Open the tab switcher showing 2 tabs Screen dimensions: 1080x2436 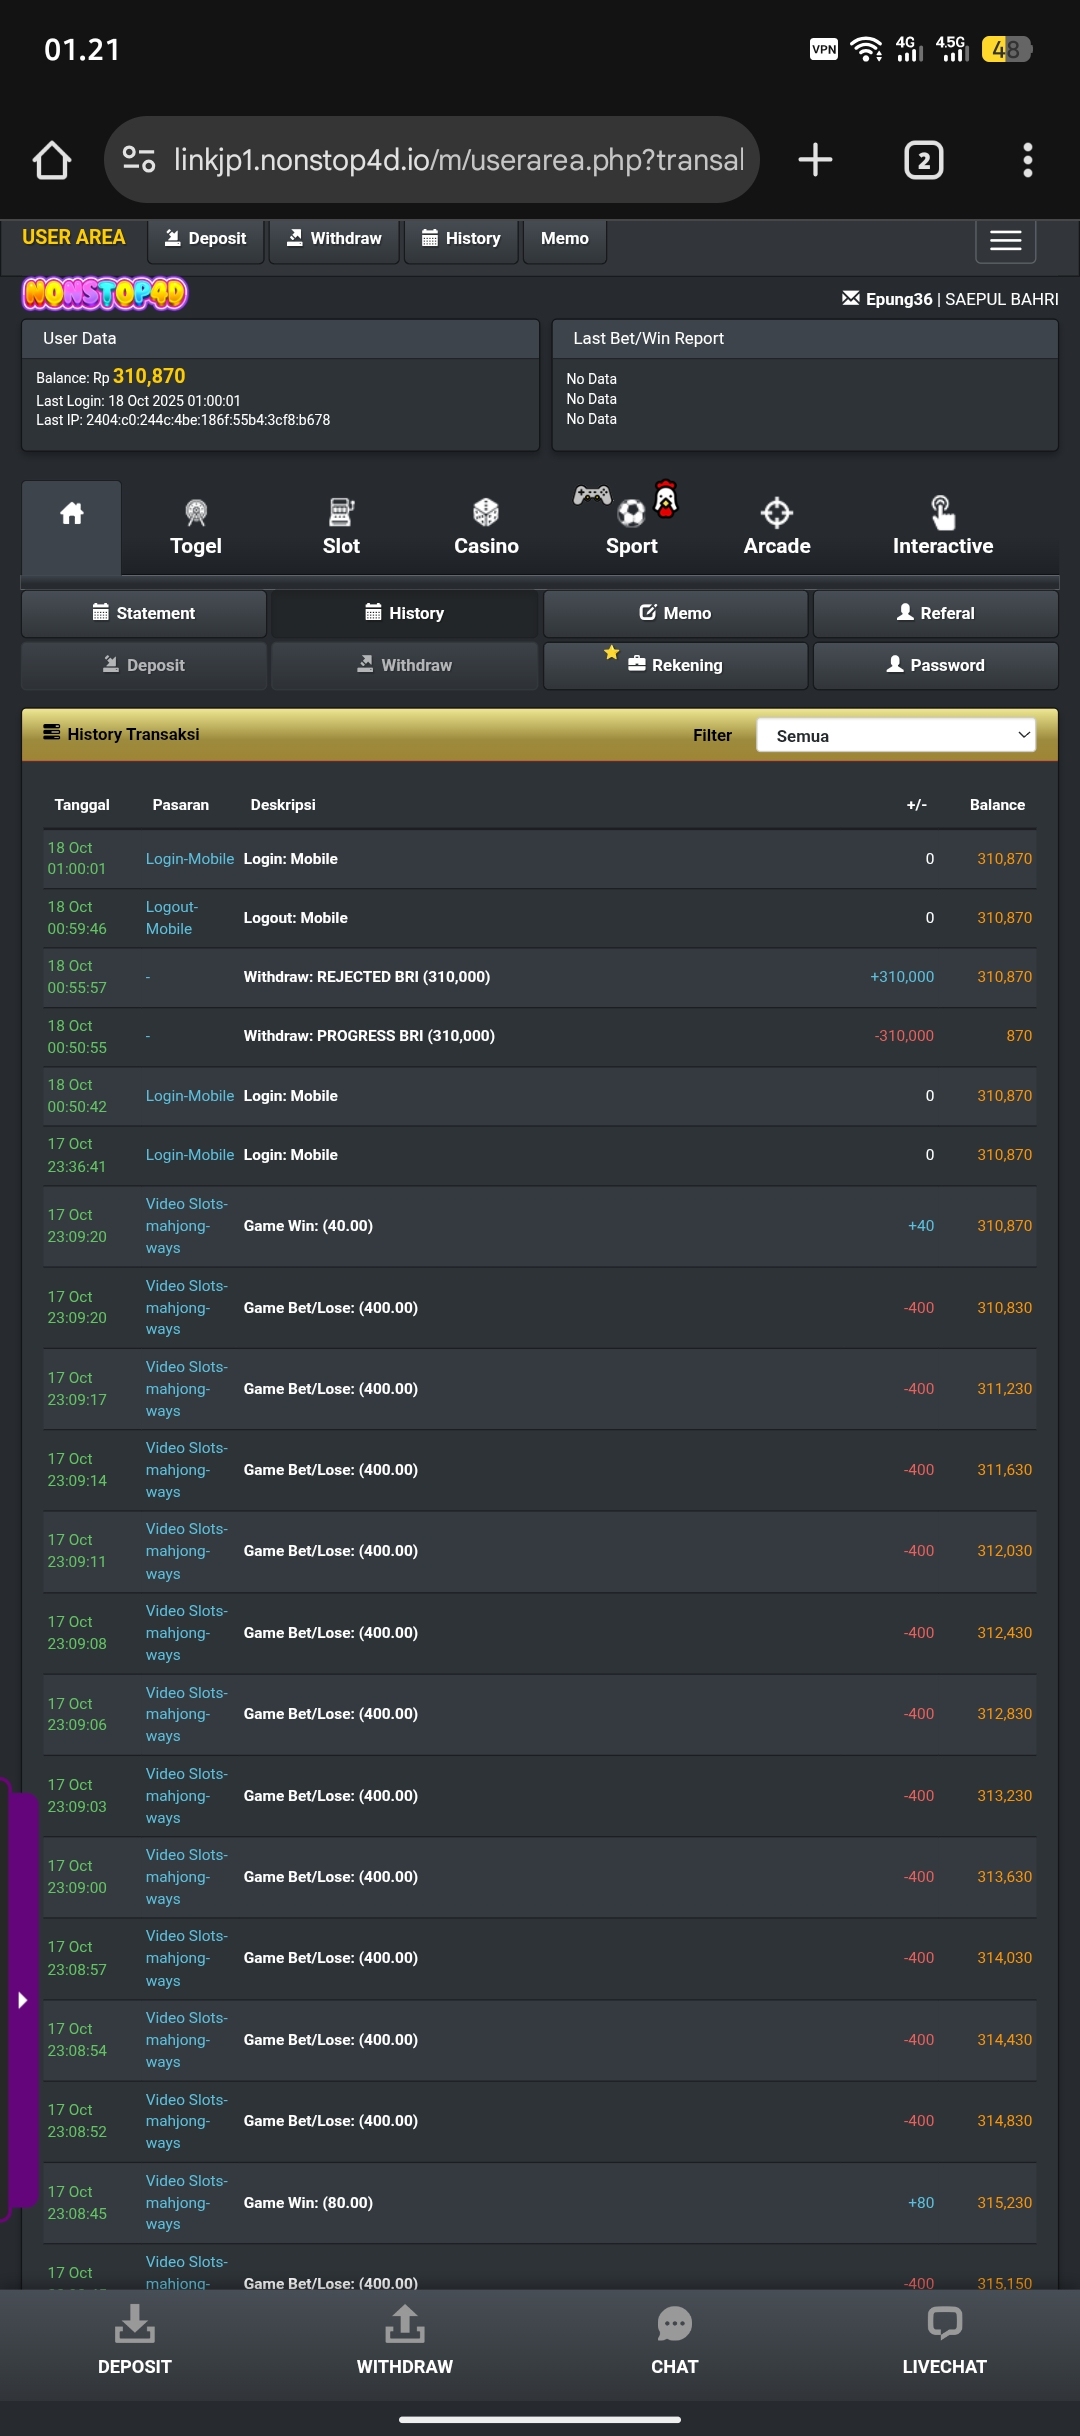tap(923, 160)
